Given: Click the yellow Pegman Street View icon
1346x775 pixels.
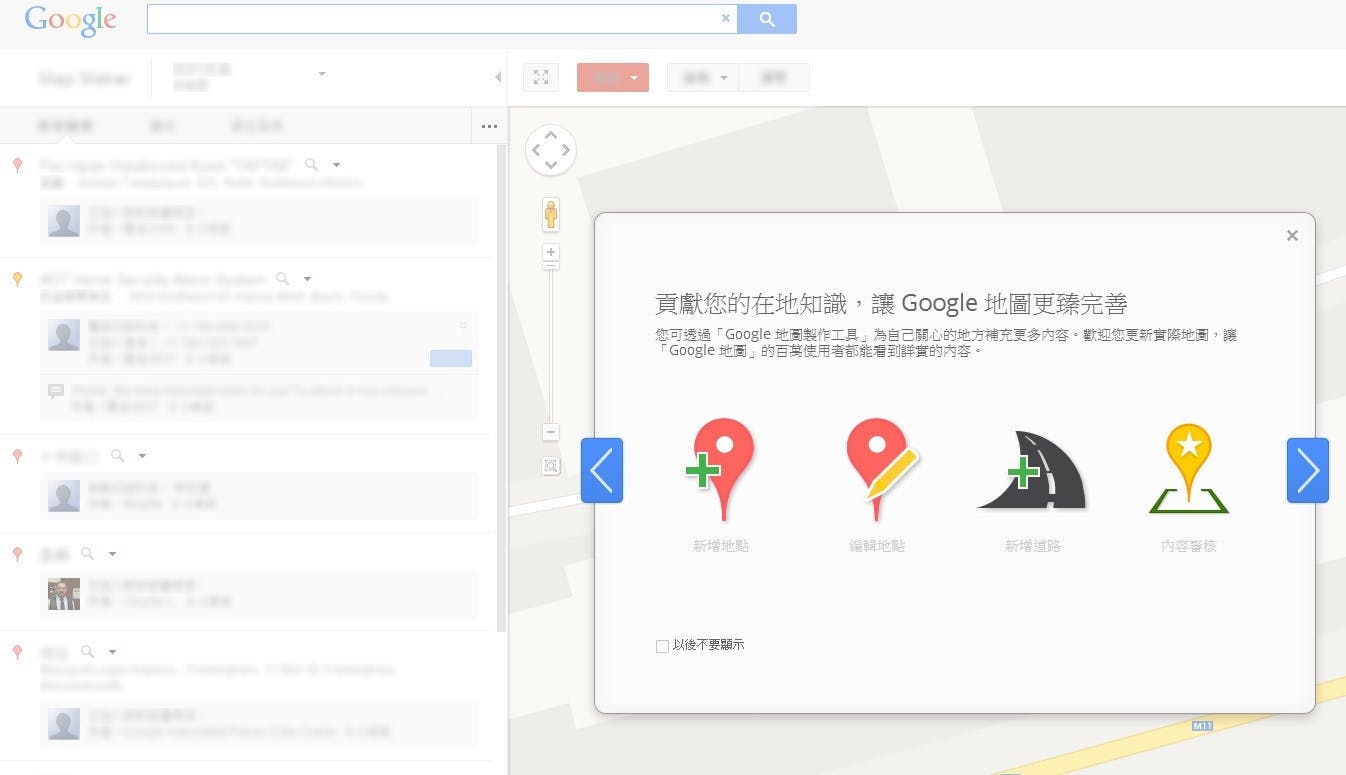Looking at the screenshot, I should tap(551, 214).
